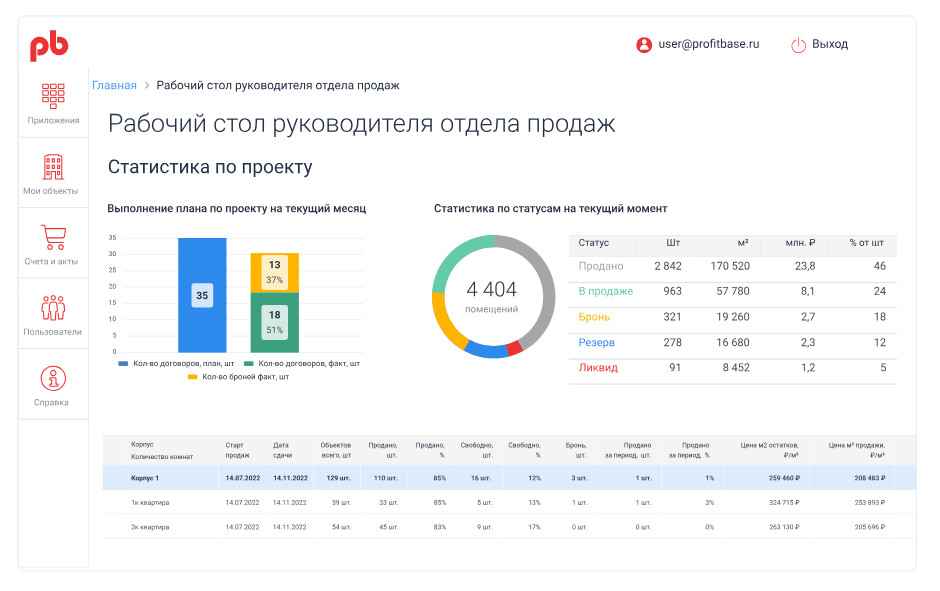Viewport: 940px width, 591px height.
Task: Click 205 696 ₽ in 2к квартира row
Action: tap(870, 527)
